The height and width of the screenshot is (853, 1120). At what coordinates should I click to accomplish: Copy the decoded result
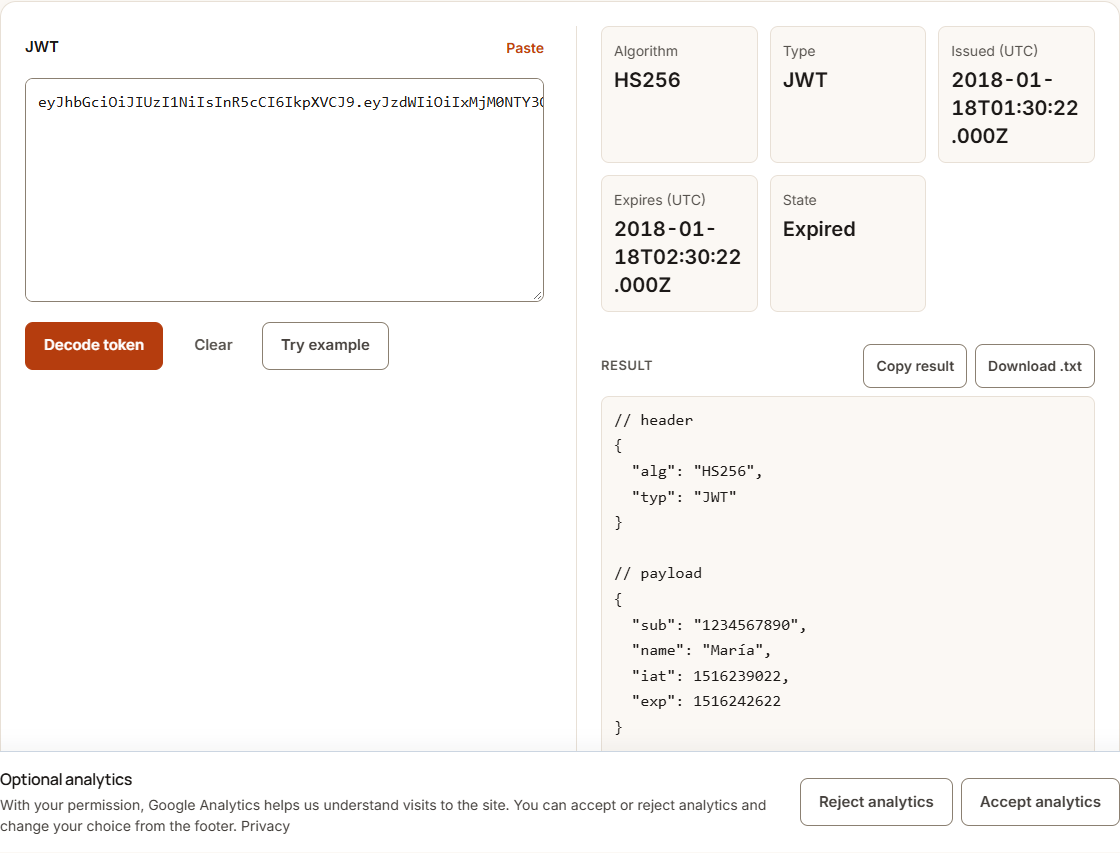(x=914, y=366)
